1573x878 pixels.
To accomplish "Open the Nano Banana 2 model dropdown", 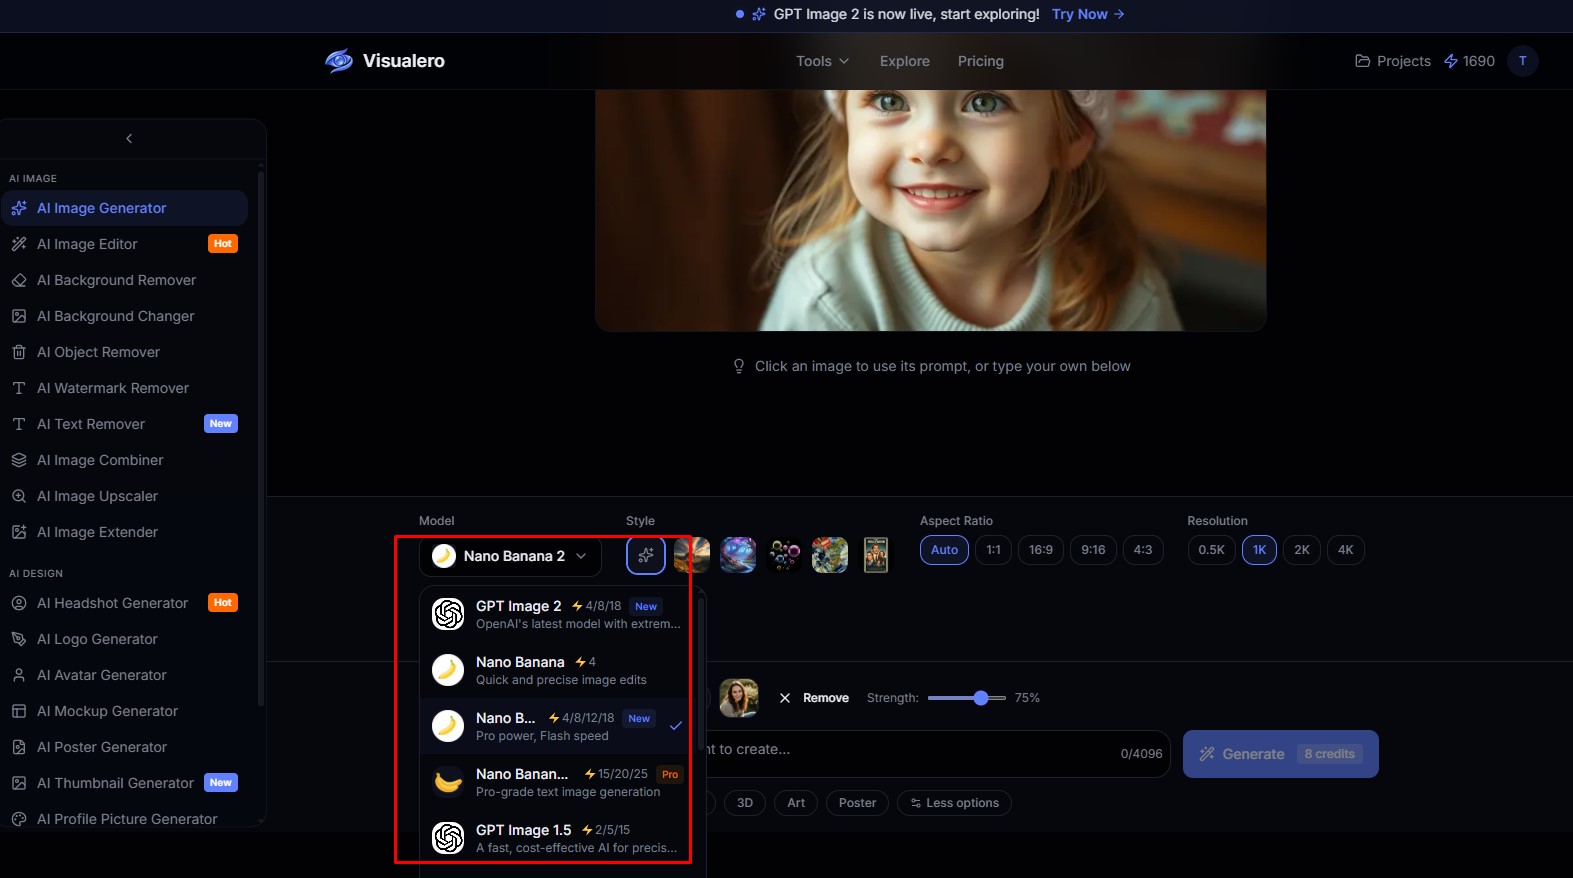I will pyautogui.click(x=510, y=556).
